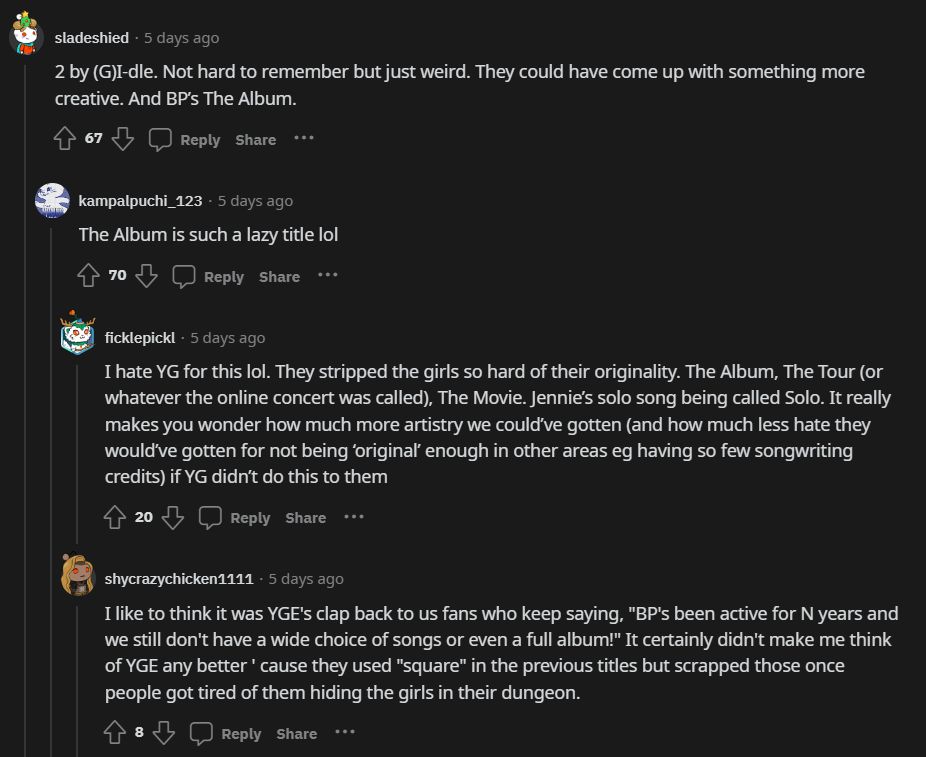Reply to sladeshied's comment
This screenshot has height=757, width=926.
pyautogui.click(x=185, y=140)
